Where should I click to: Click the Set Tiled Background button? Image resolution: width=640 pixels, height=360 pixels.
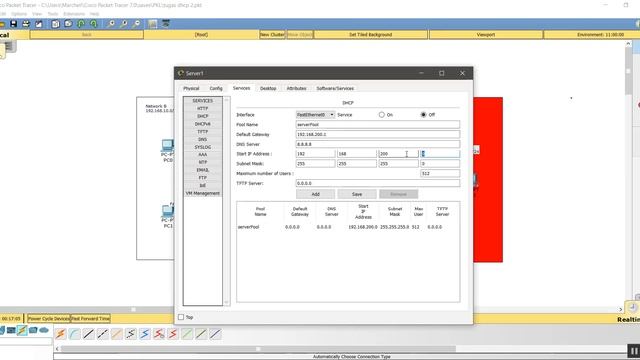[x=371, y=35]
